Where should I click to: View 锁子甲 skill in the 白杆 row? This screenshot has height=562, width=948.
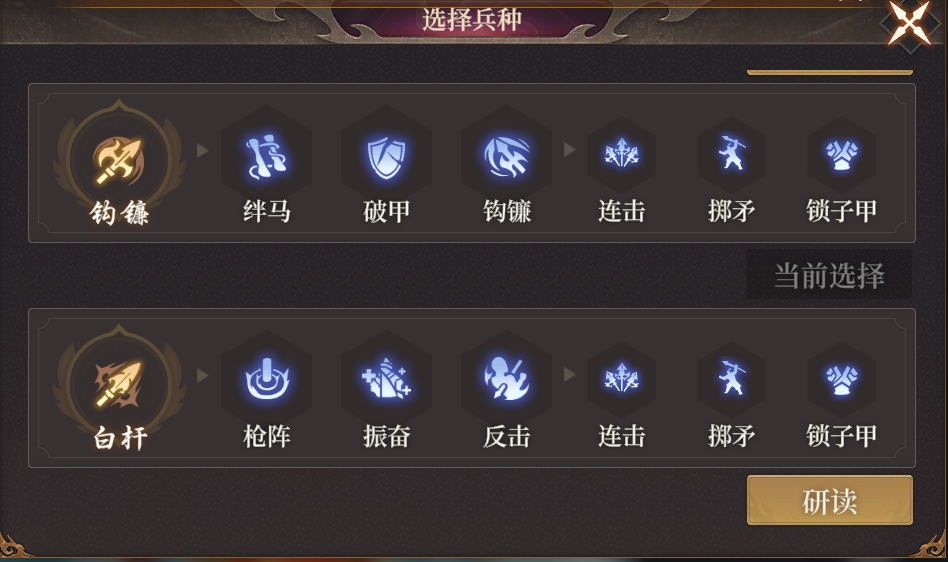(x=842, y=380)
